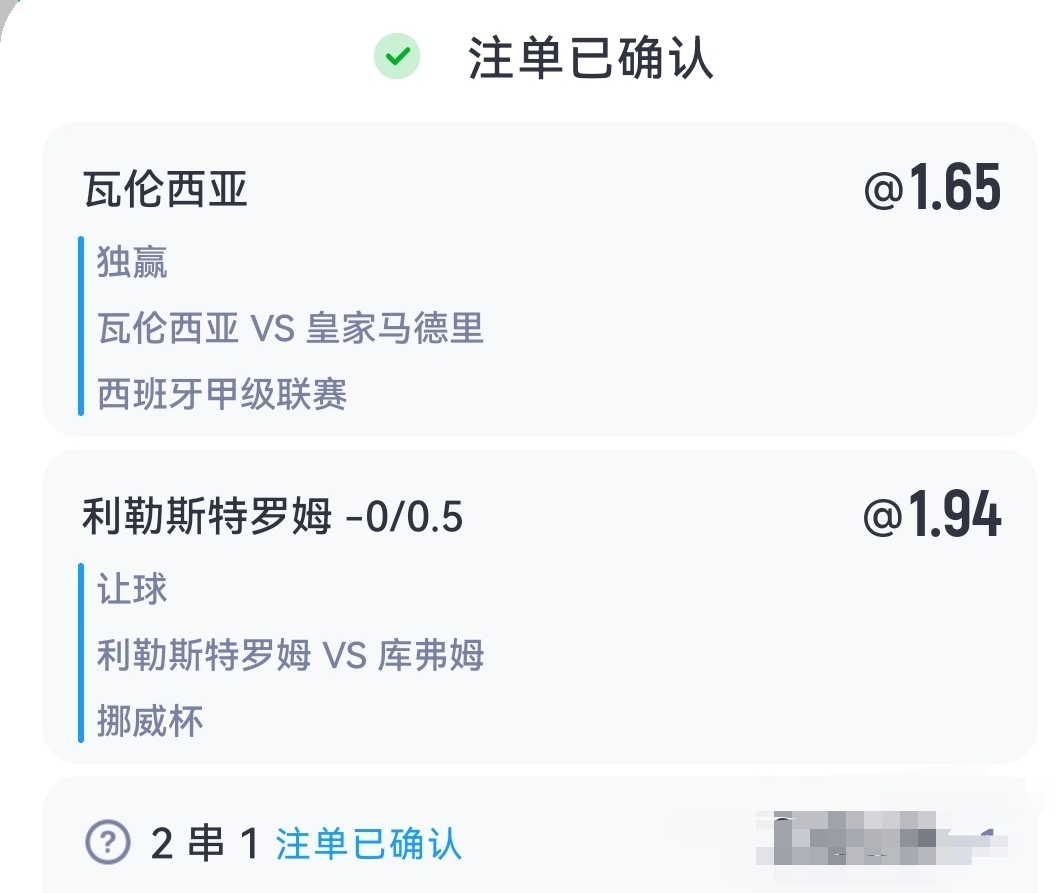Click the @1.65 odds value
The height and width of the screenshot is (893, 1056).
tap(932, 188)
